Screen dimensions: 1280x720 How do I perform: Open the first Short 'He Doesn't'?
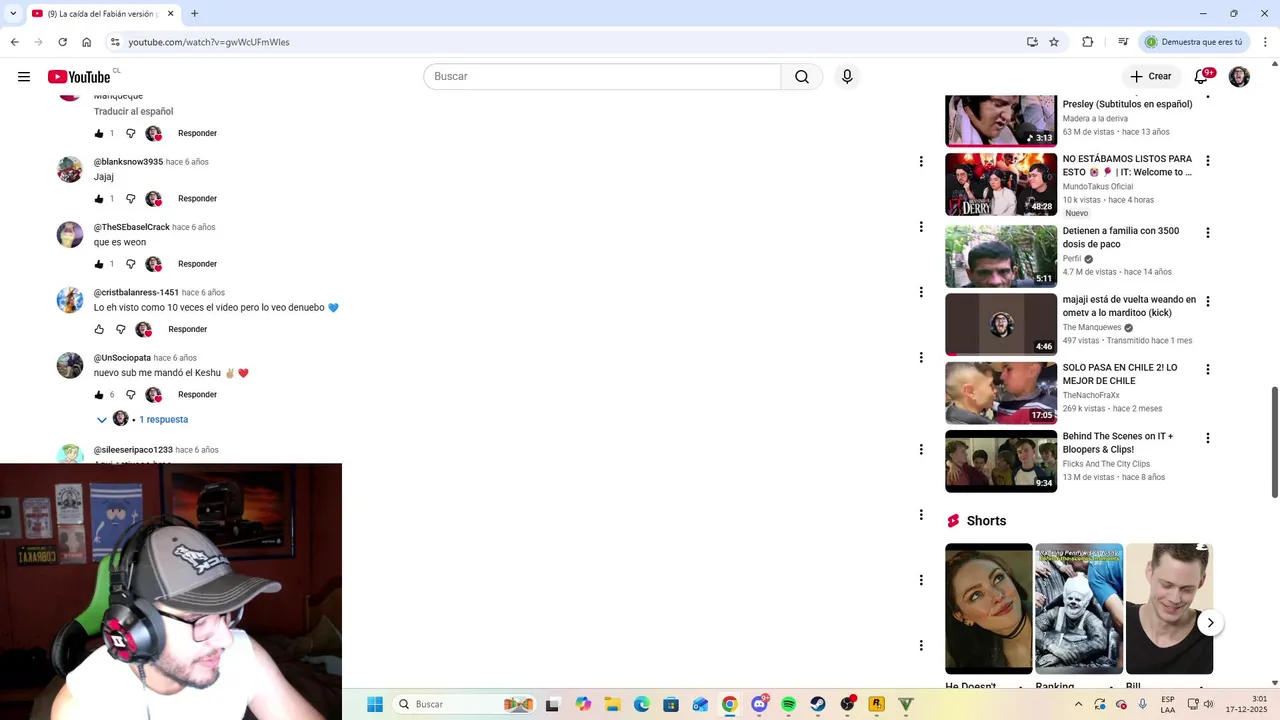pos(989,609)
